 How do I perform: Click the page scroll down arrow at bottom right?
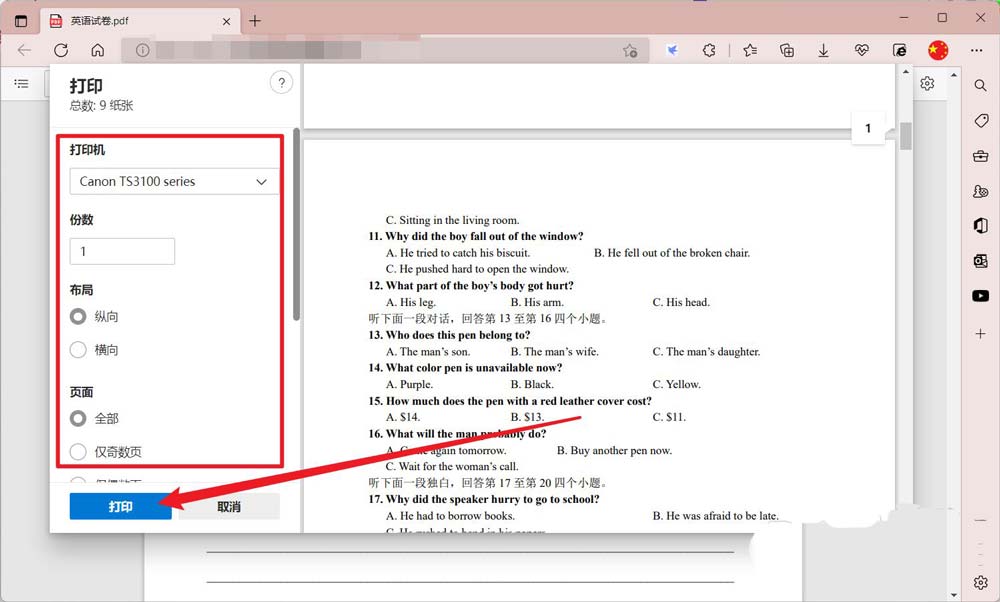pos(953,595)
